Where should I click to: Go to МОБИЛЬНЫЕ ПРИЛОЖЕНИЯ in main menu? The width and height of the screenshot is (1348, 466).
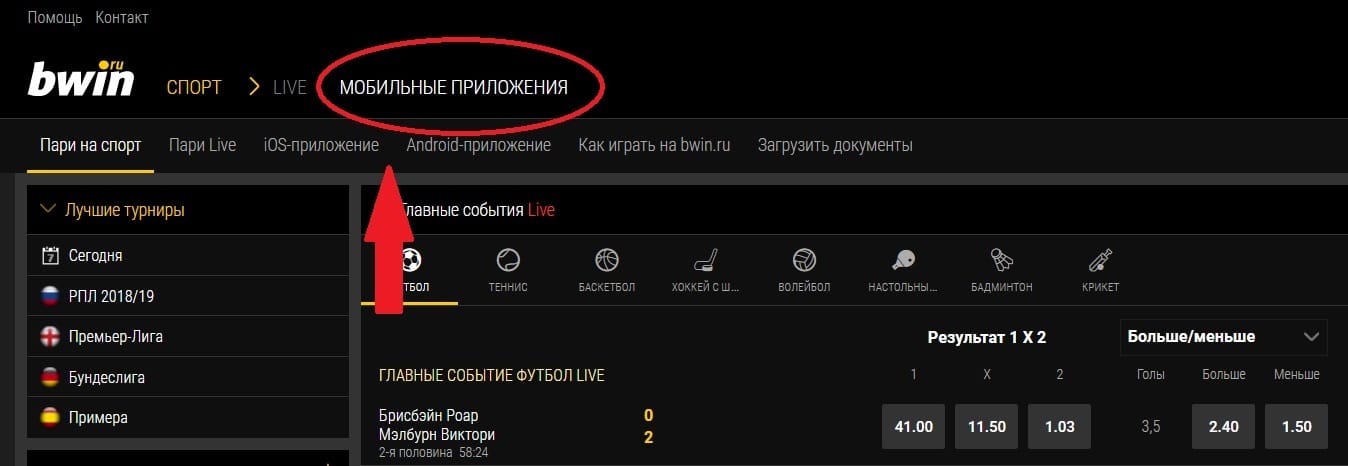point(453,87)
